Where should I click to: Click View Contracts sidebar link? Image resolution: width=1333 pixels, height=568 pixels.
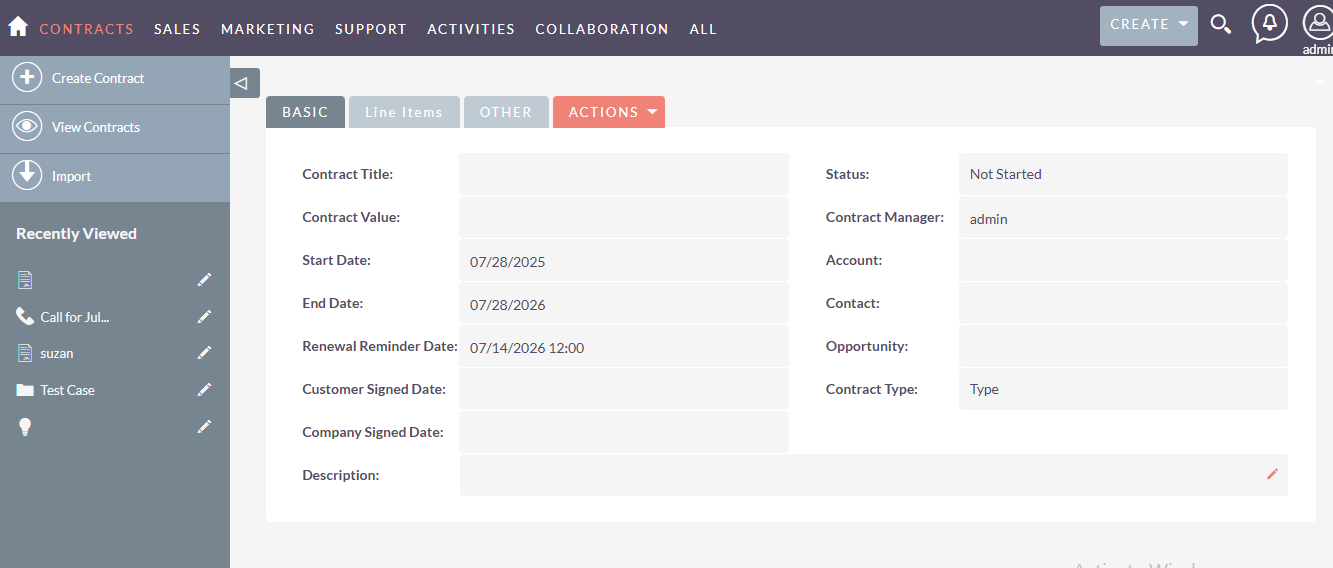(96, 127)
